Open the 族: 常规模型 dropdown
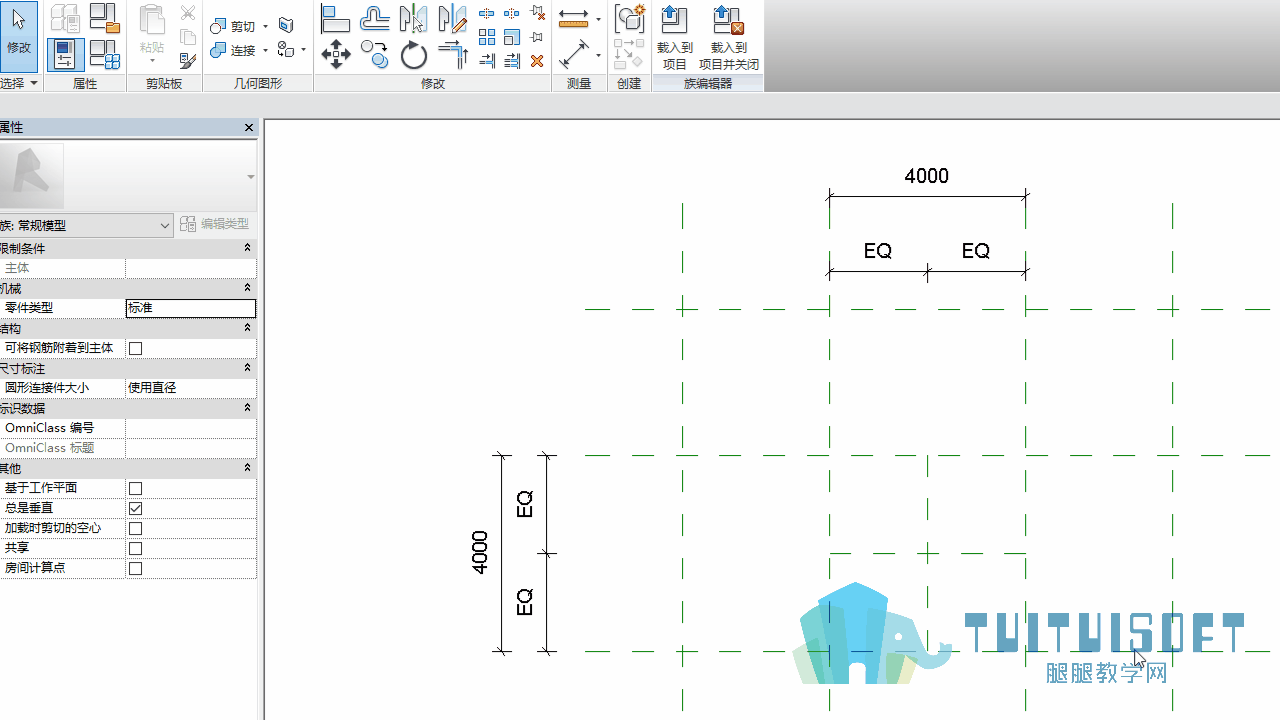1280x720 pixels. (86, 225)
